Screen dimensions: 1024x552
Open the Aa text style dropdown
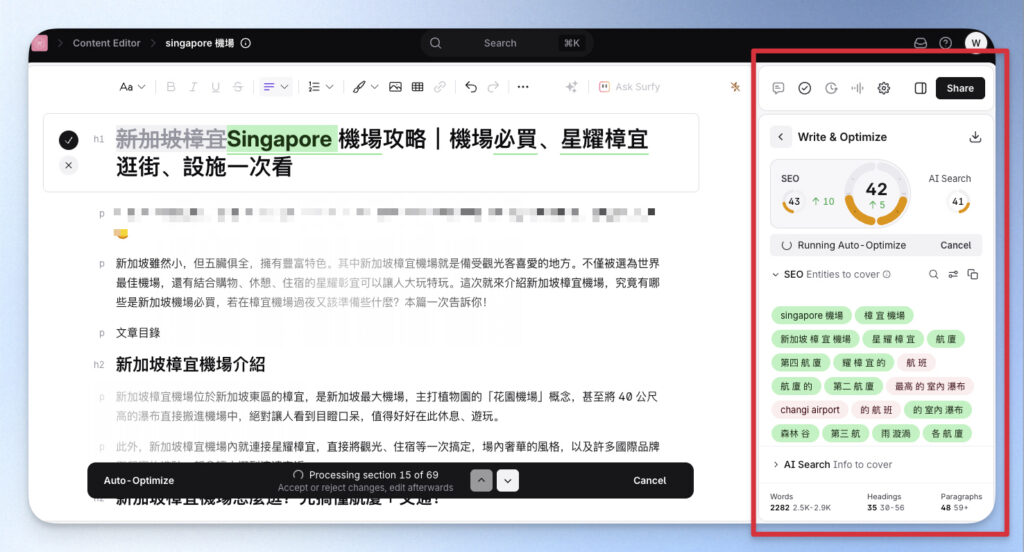(132, 87)
